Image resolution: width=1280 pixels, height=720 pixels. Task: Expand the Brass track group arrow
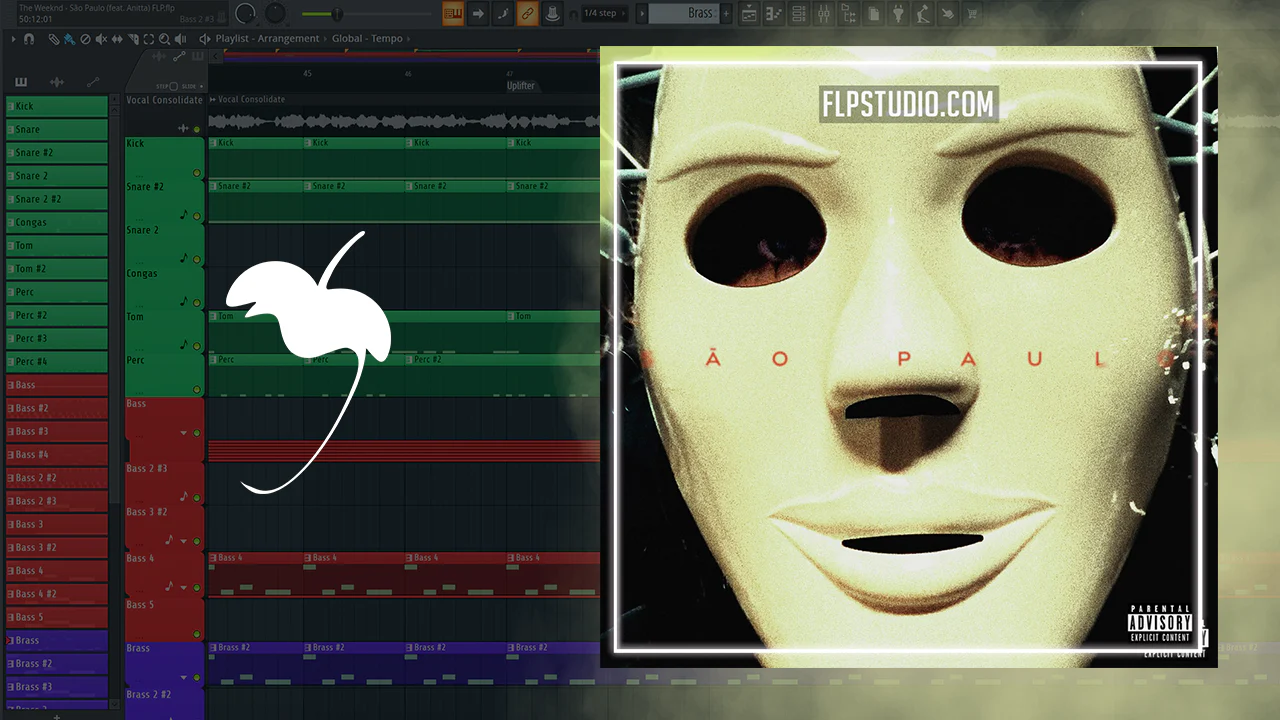click(x=184, y=677)
